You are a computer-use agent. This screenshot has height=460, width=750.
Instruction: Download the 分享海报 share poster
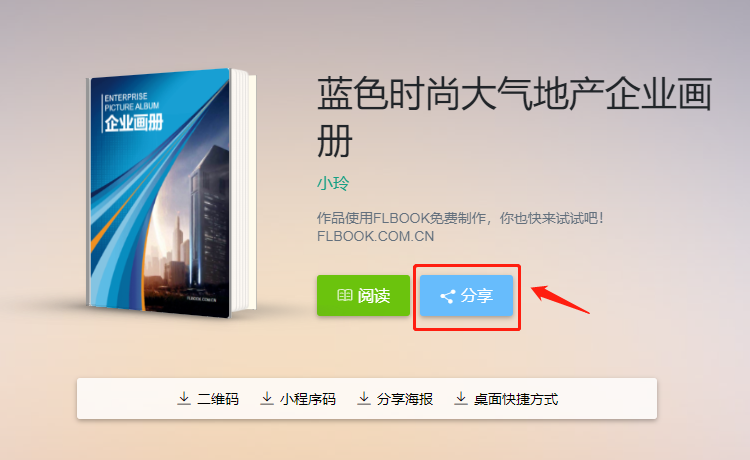pos(395,398)
